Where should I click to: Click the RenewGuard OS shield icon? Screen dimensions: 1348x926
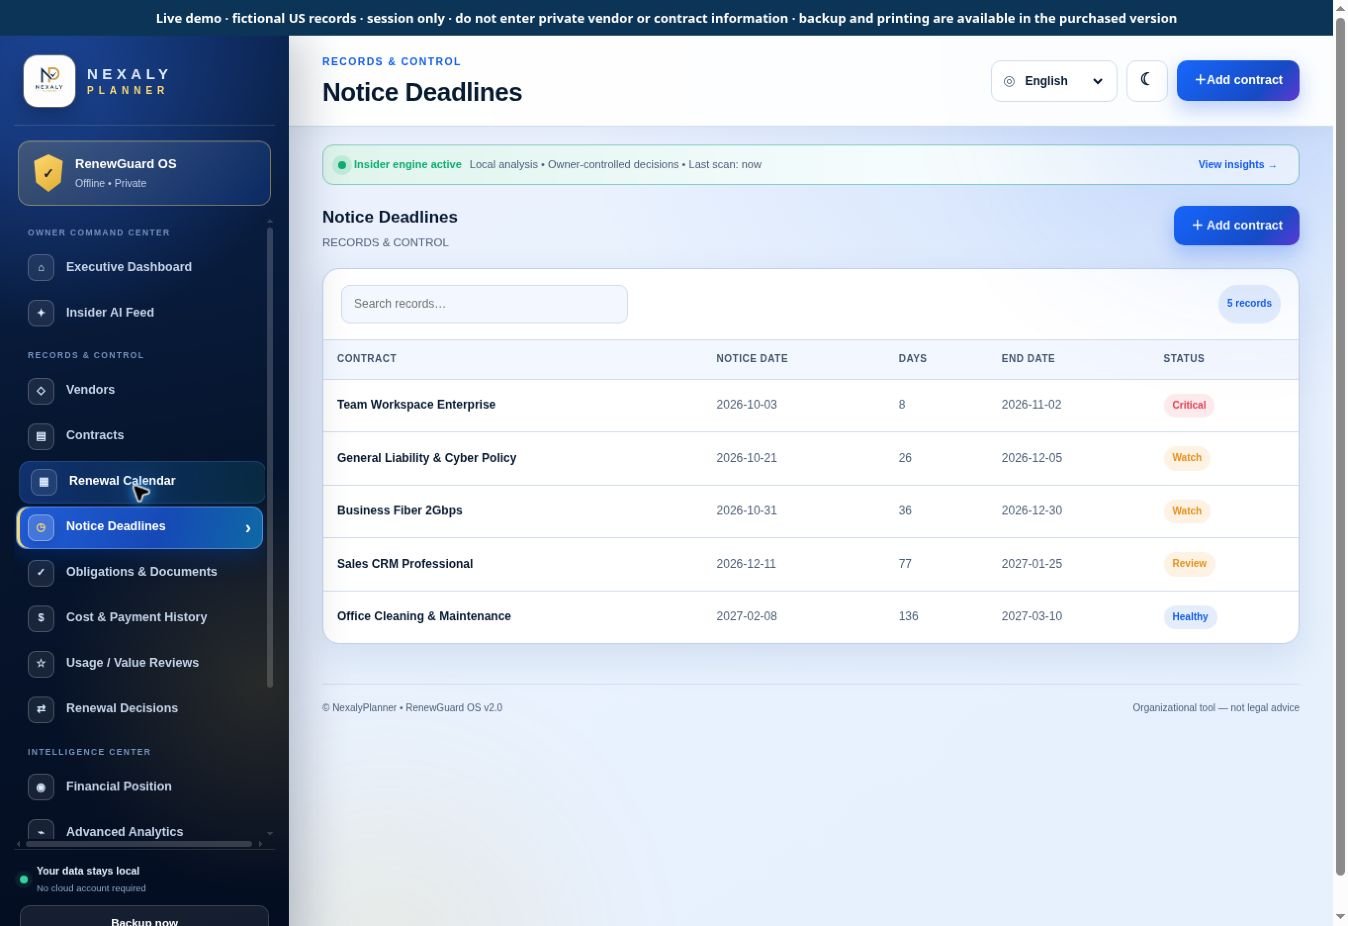click(48, 173)
